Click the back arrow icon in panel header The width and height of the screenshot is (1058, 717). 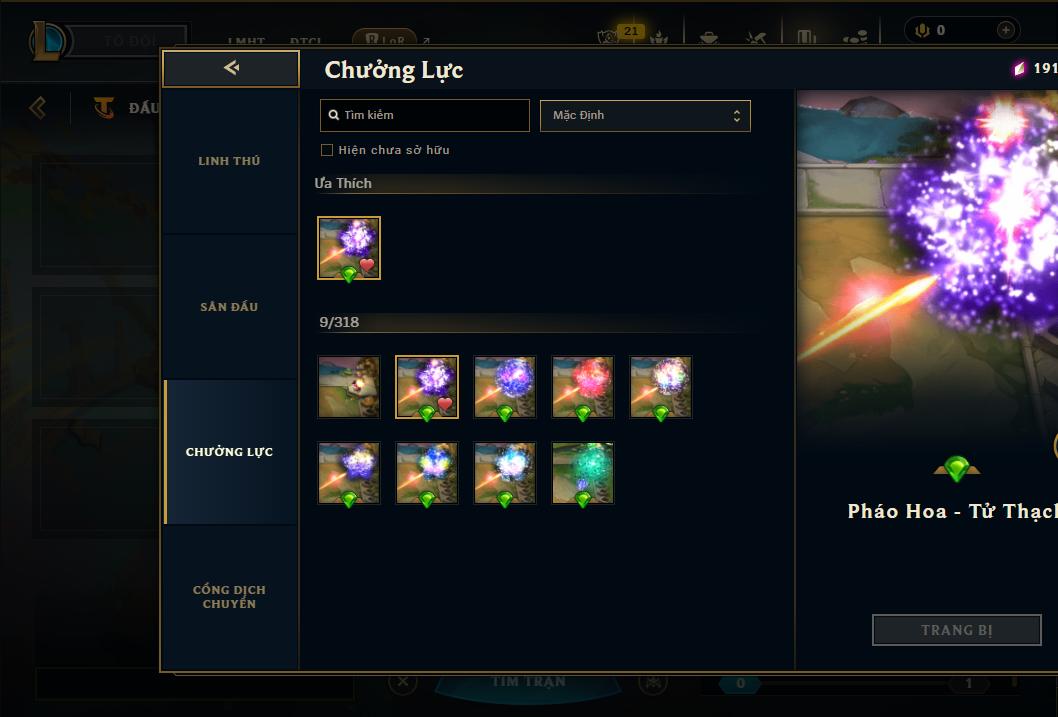pyautogui.click(x=231, y=67)
